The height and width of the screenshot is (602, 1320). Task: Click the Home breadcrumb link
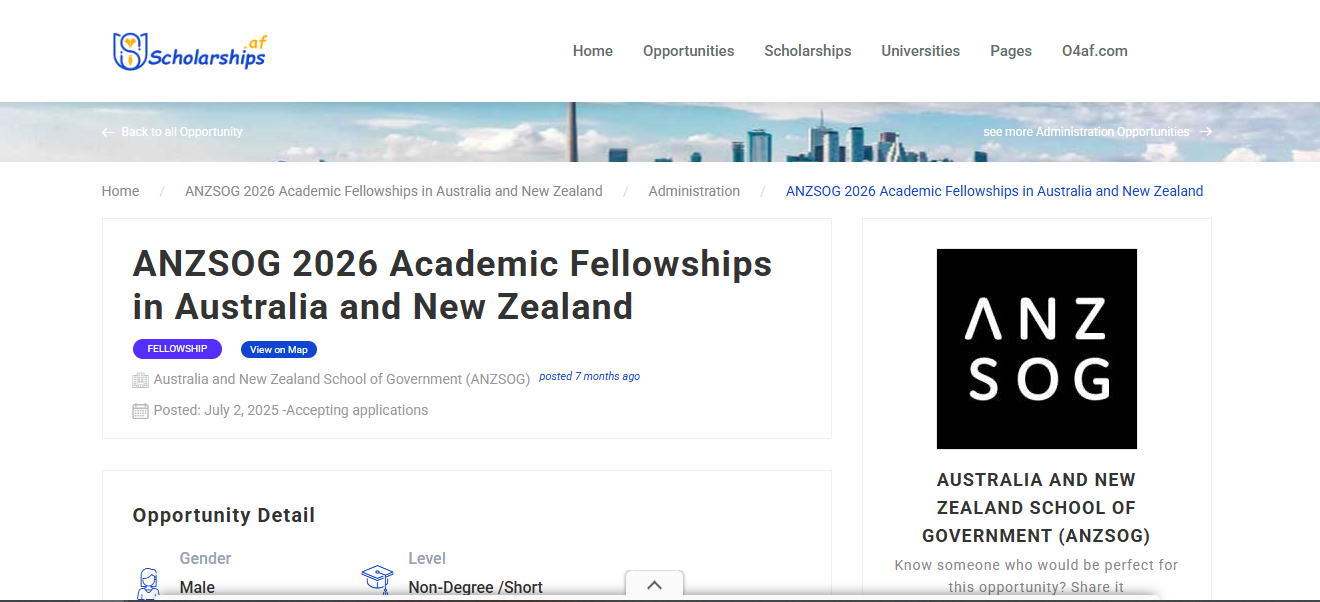(120, 191)
